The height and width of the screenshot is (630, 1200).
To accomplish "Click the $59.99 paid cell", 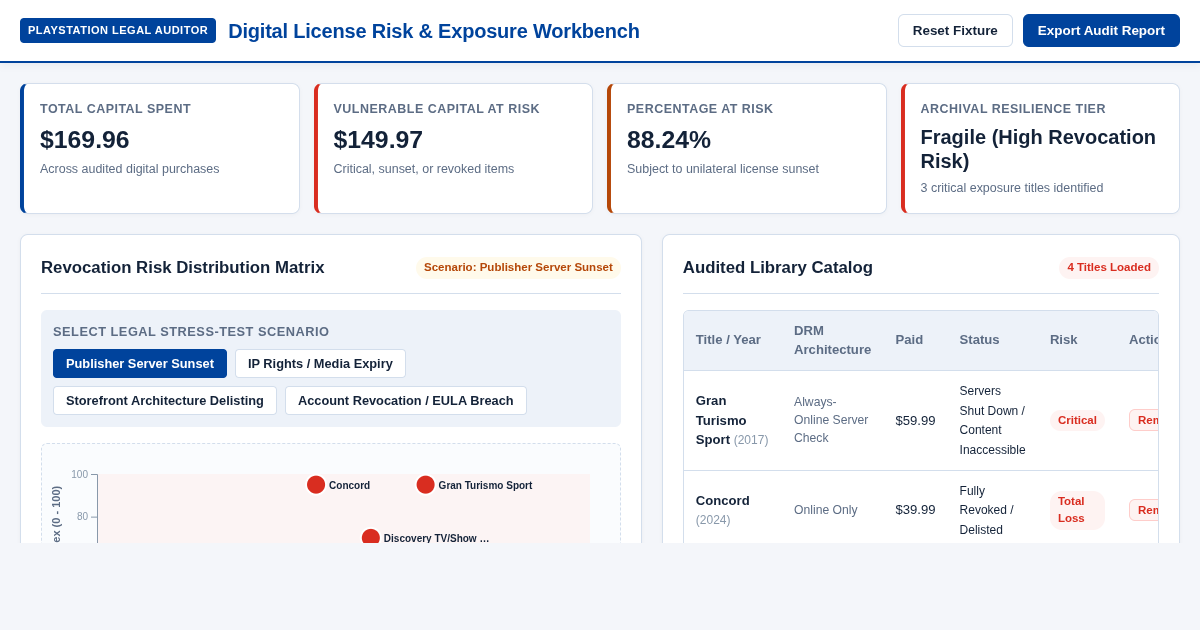I will click(915, 421).
